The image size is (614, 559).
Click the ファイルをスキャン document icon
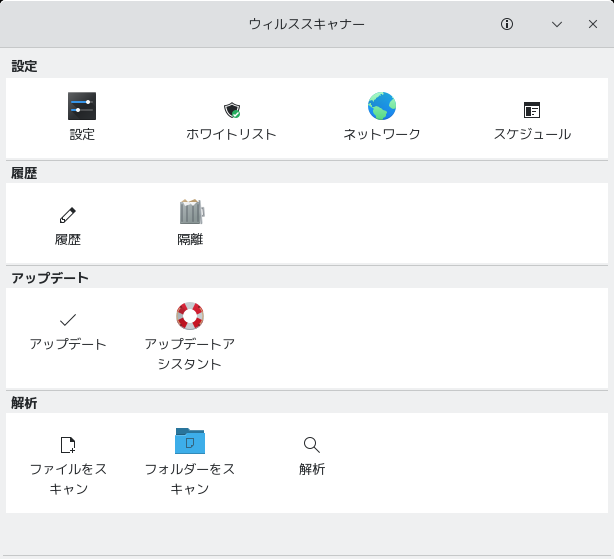click(x=68, y=444)
